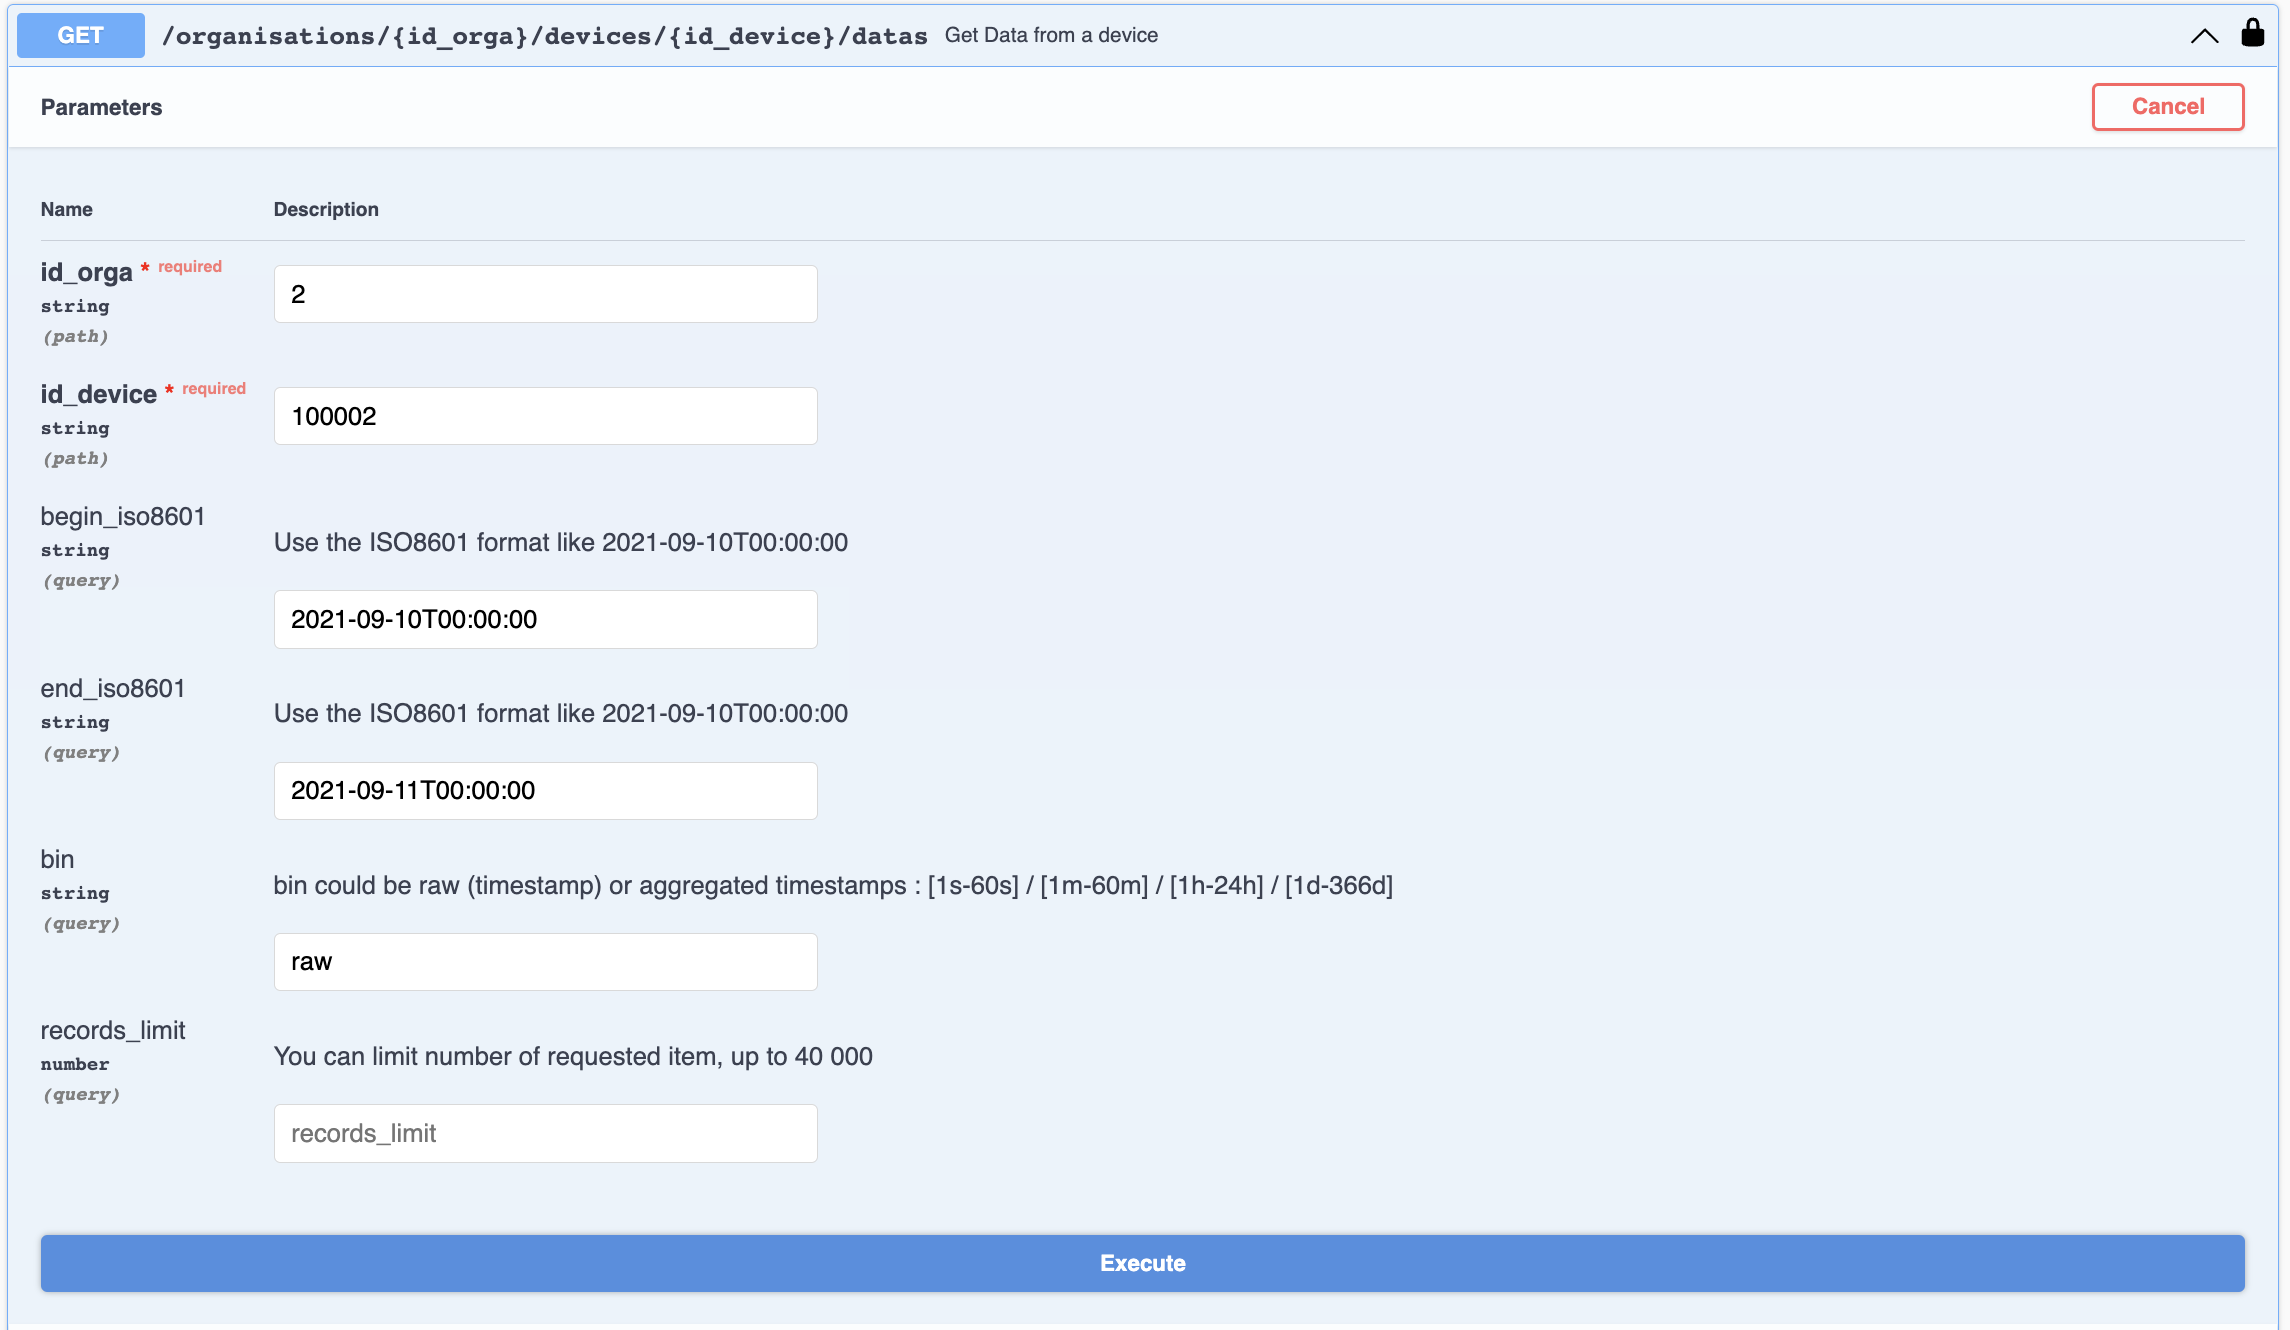
Task: Click the id_orga parameter name label
Action: (86, 272)
